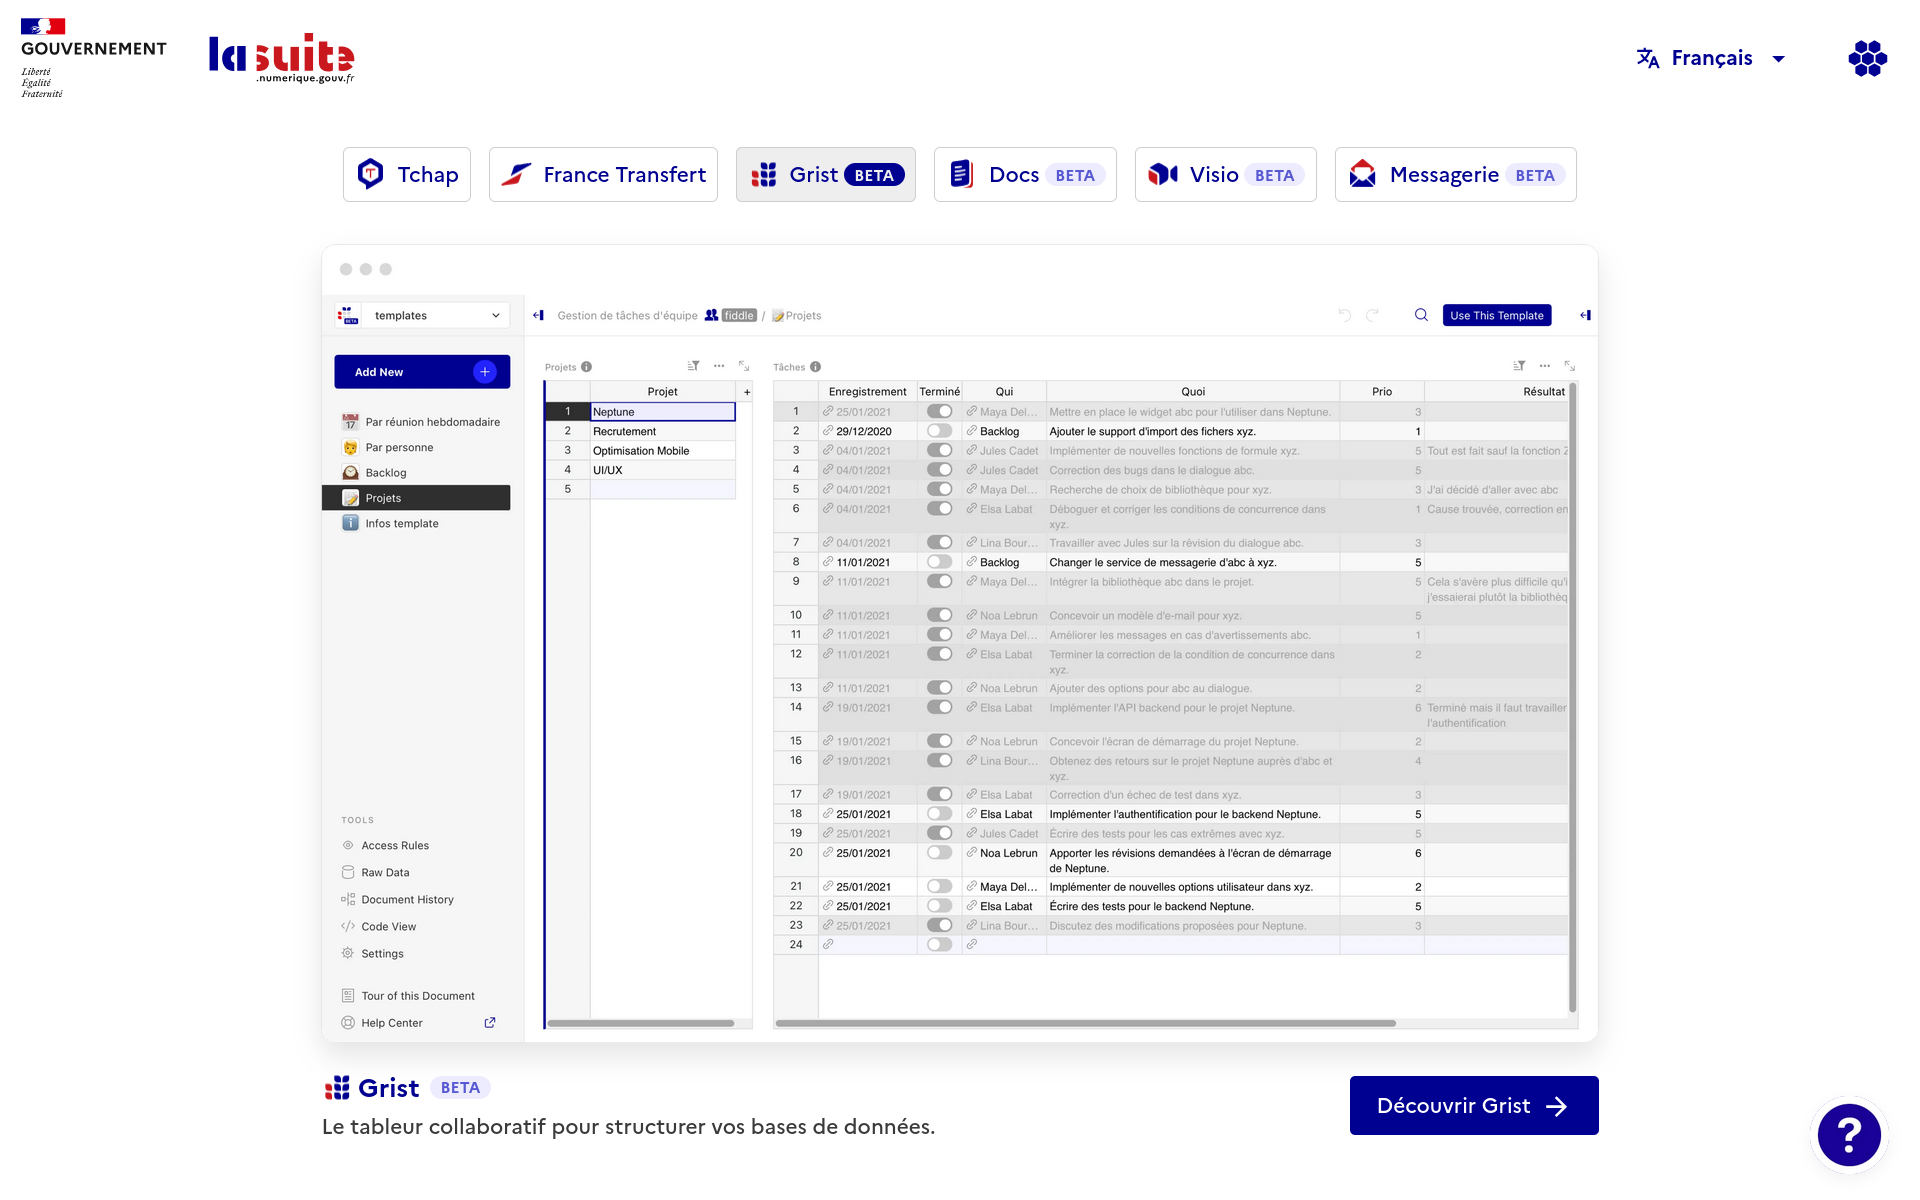This screenshot has height=1200, width=1920.
Task: Click the fiddle badge in breadcrumb
Action: click(739, 315)
